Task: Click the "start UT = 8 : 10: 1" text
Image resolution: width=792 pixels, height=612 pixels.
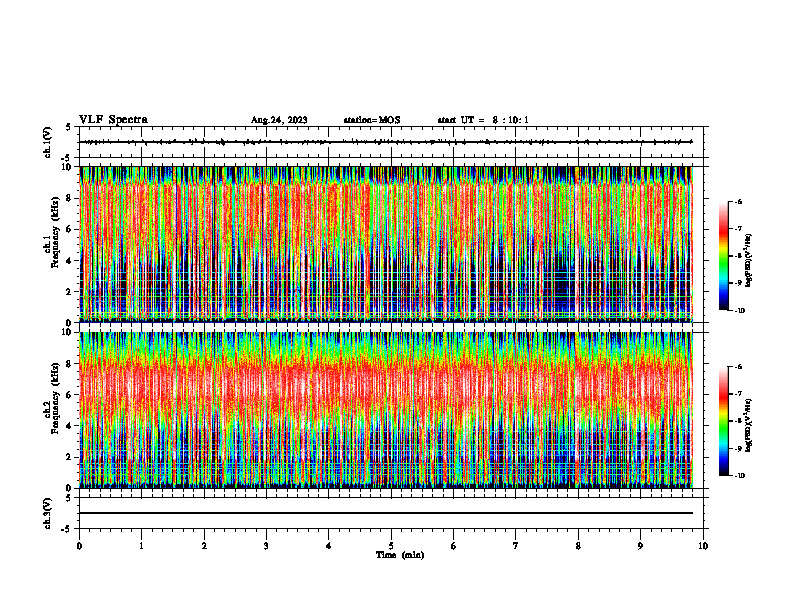Action: coord(483,120)
